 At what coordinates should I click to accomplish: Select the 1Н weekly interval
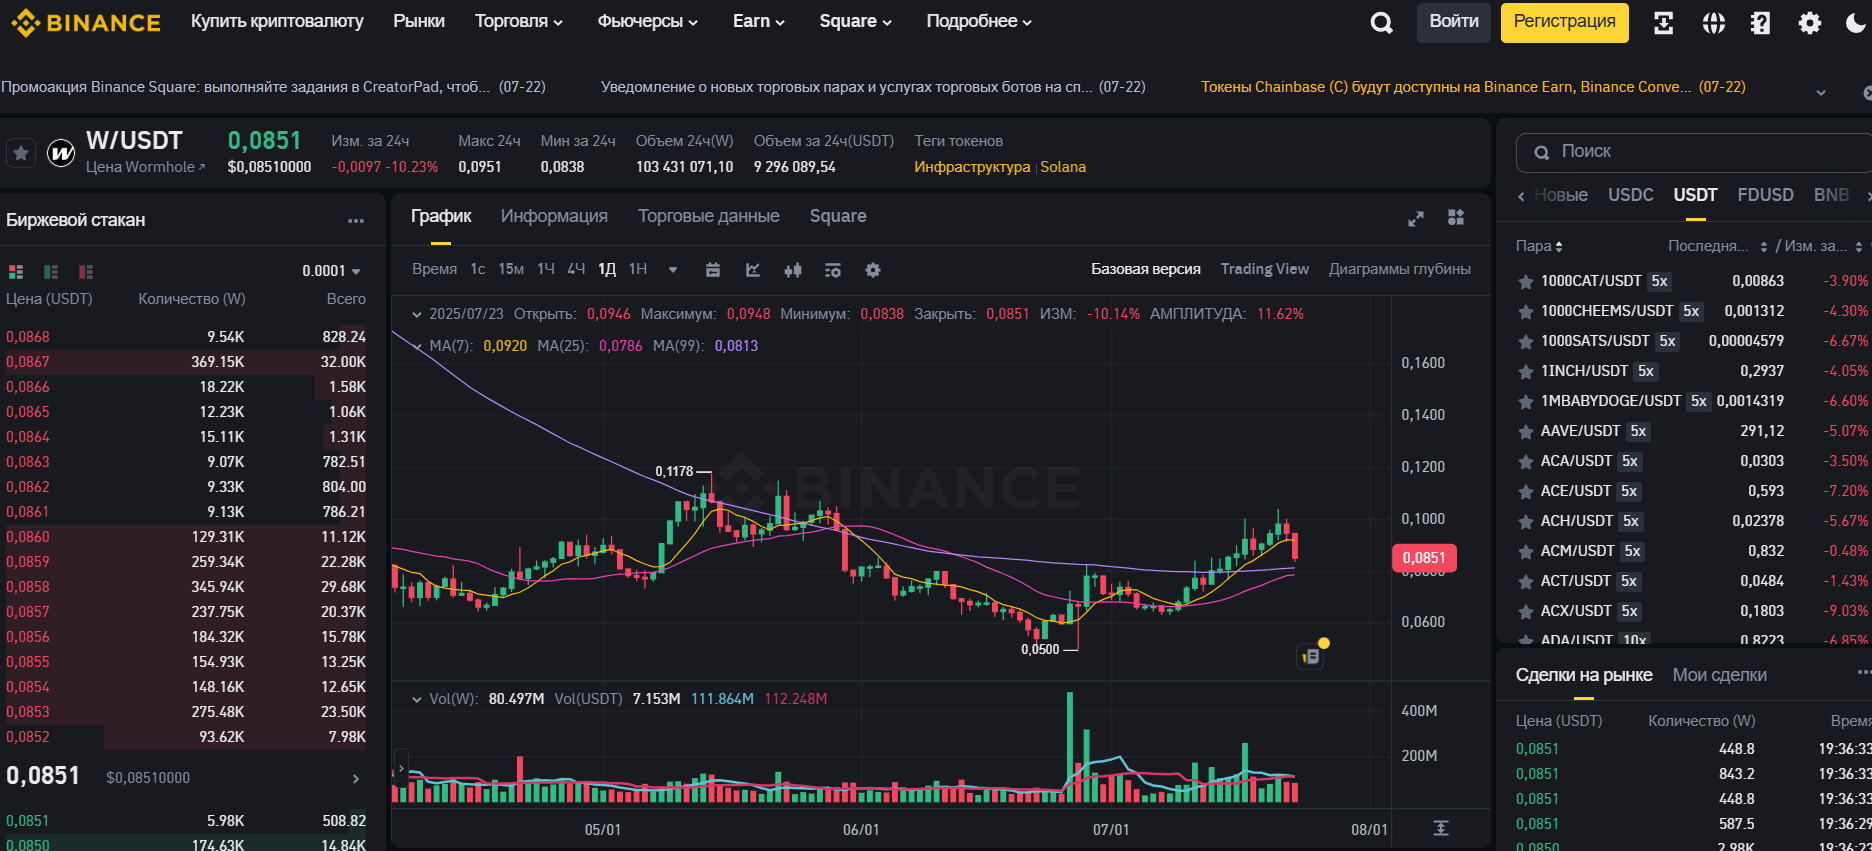pyautogui.click(x=638, y=269)
